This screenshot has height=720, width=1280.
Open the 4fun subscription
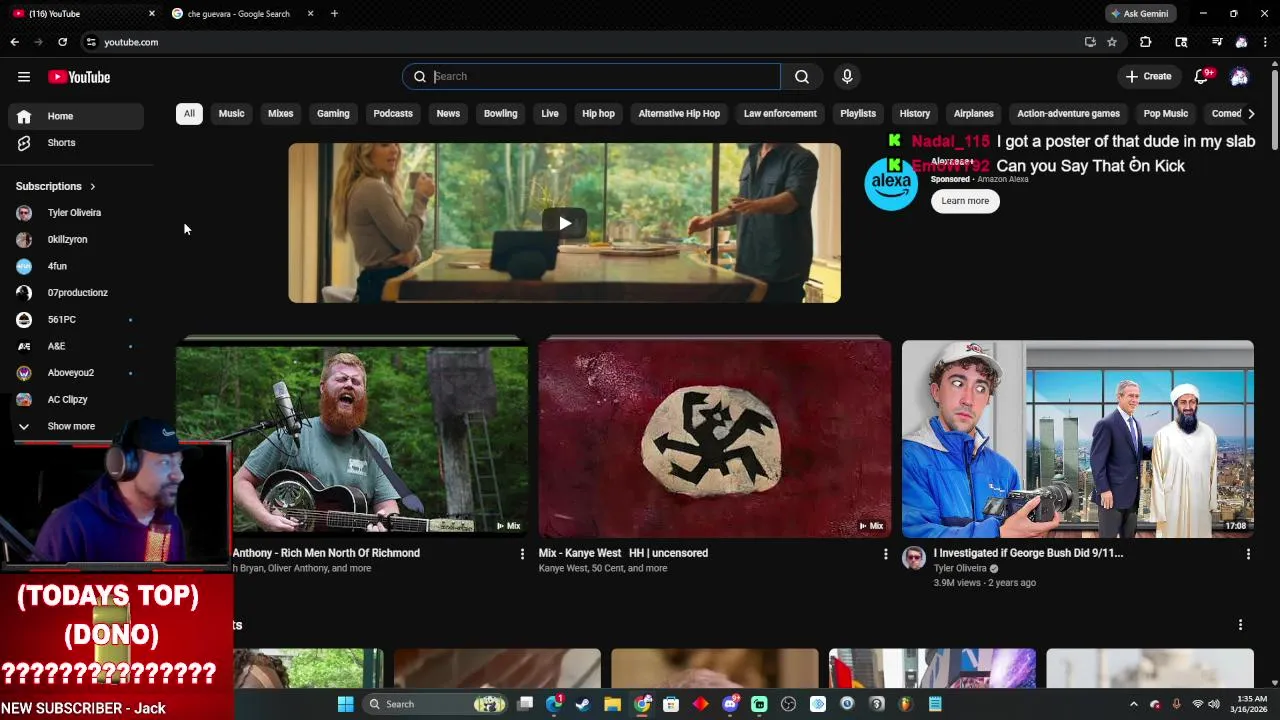click(x=76, y=266)
